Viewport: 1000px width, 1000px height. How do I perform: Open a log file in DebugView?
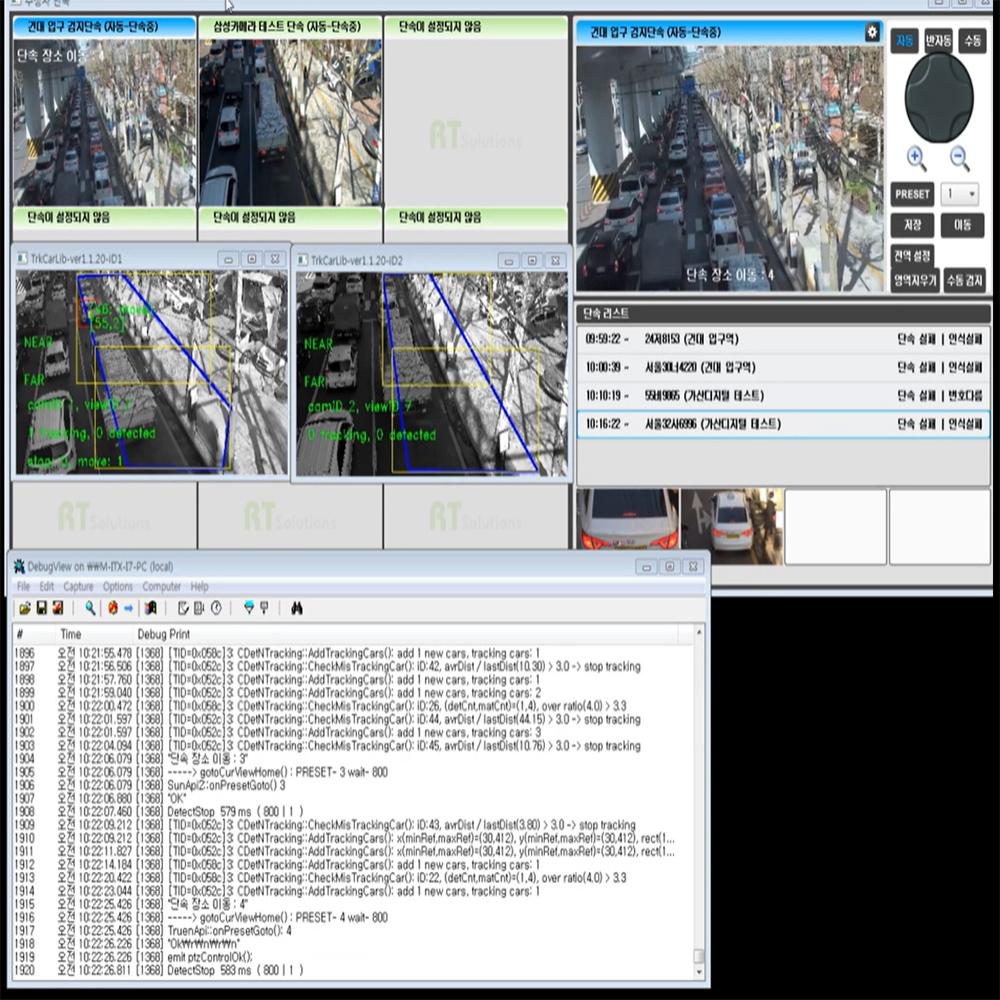23,608
